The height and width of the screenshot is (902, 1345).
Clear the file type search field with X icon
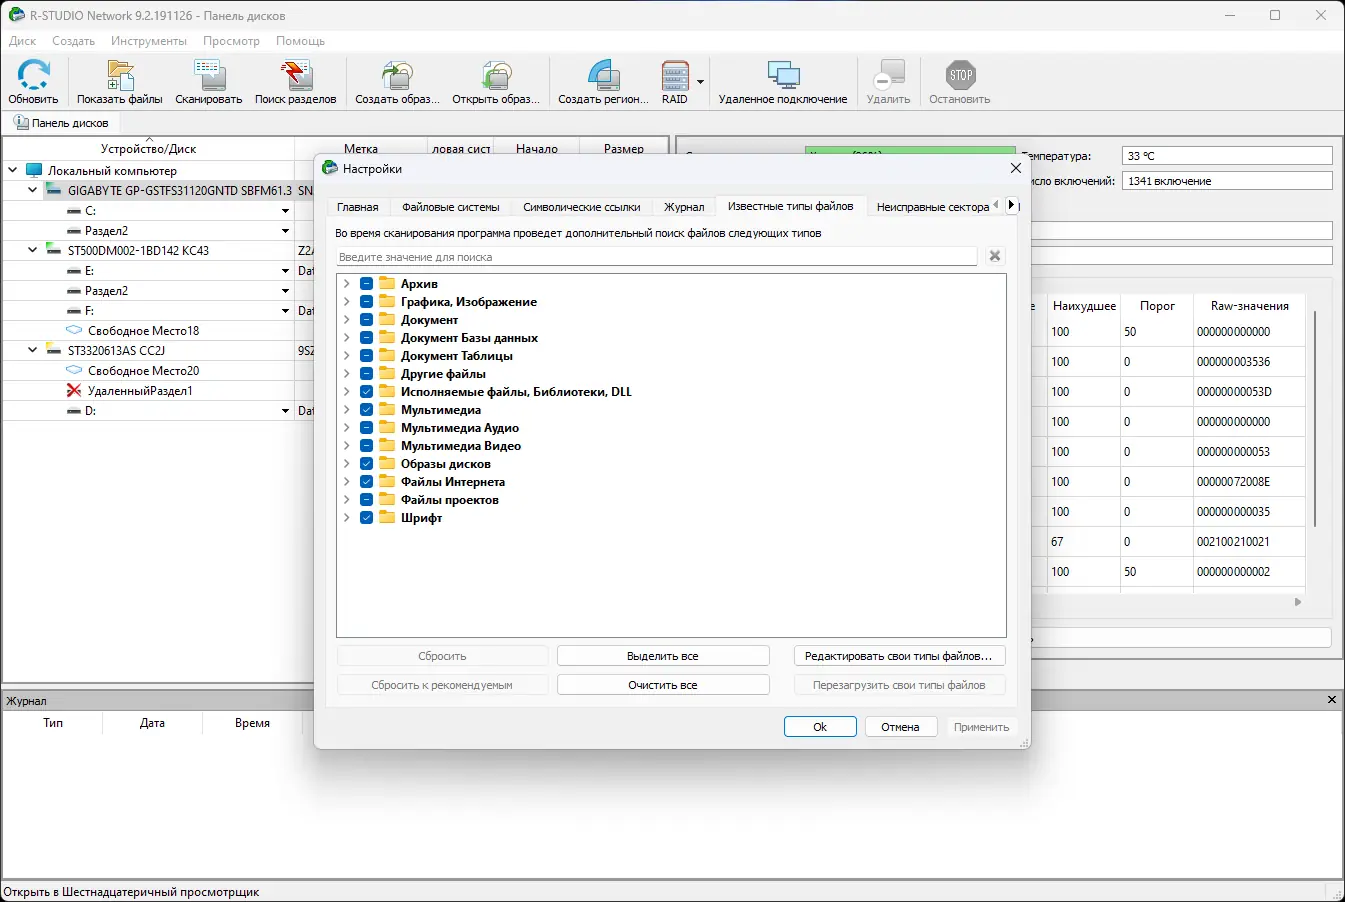tap(995, 256)
